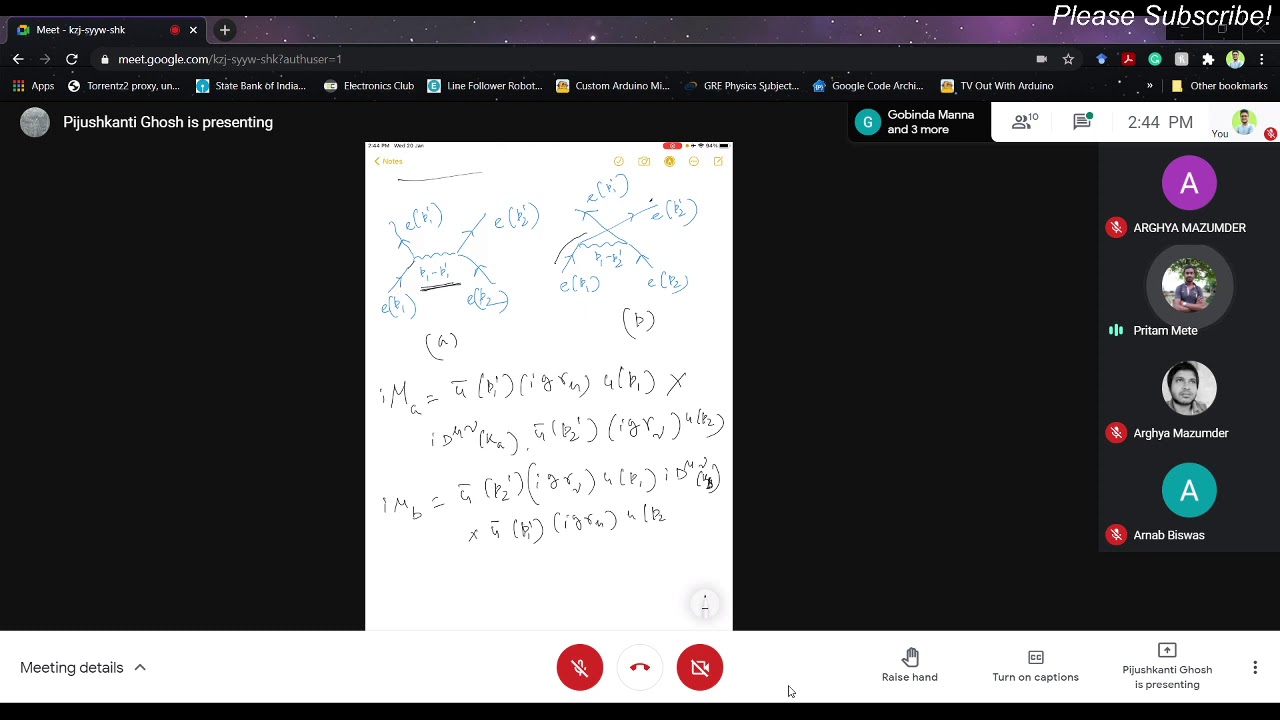This screenshot has width=1280, height=720.
Task: Open the GRE Physics Subject bookmark
Action: (x=741, y=86)
